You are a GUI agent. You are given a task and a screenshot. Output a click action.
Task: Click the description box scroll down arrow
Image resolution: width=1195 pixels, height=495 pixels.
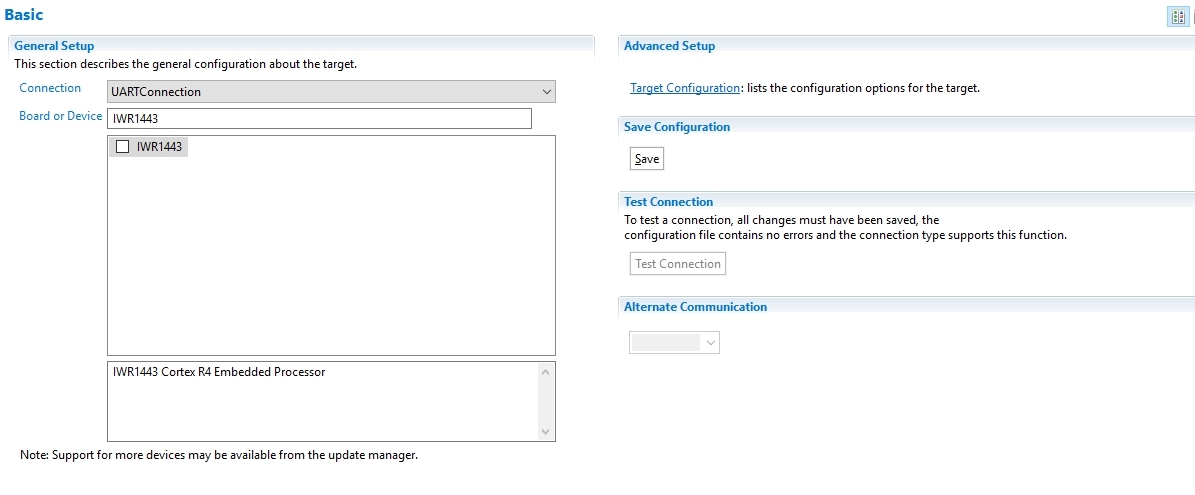point(545,431)
